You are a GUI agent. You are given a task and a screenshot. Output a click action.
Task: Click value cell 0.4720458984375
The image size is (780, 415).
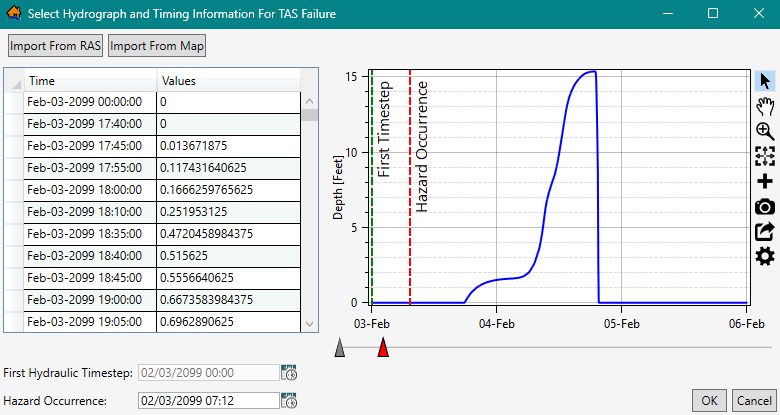(x=228, y=234)
